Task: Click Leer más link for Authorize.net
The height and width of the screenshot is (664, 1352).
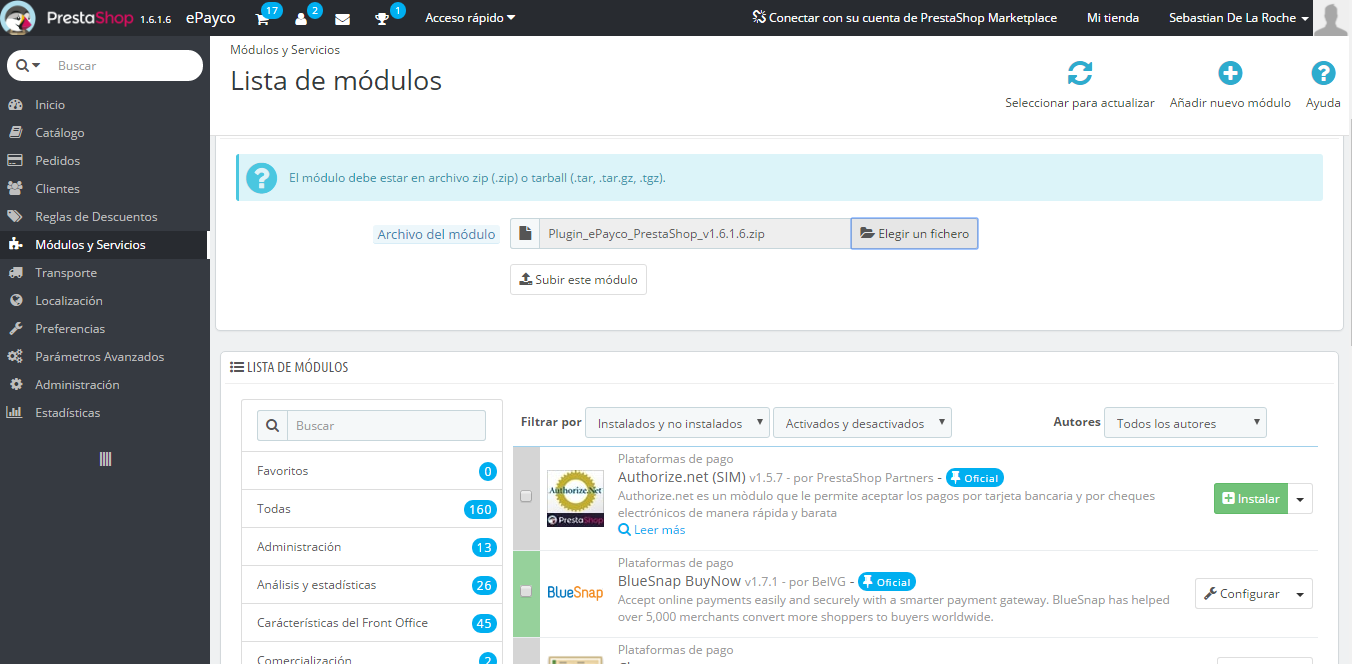Action: 652,530
